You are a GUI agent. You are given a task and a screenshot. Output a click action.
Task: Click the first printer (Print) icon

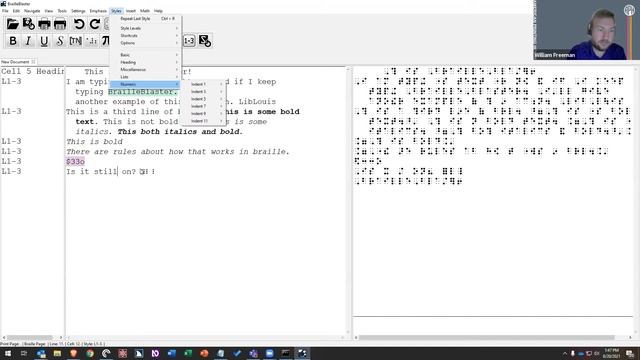[x=44, y=24]
